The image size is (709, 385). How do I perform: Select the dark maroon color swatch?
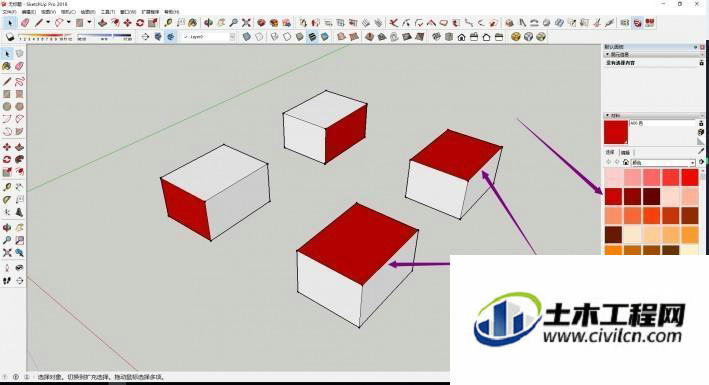pyautogui.click(x=651, y=196)
